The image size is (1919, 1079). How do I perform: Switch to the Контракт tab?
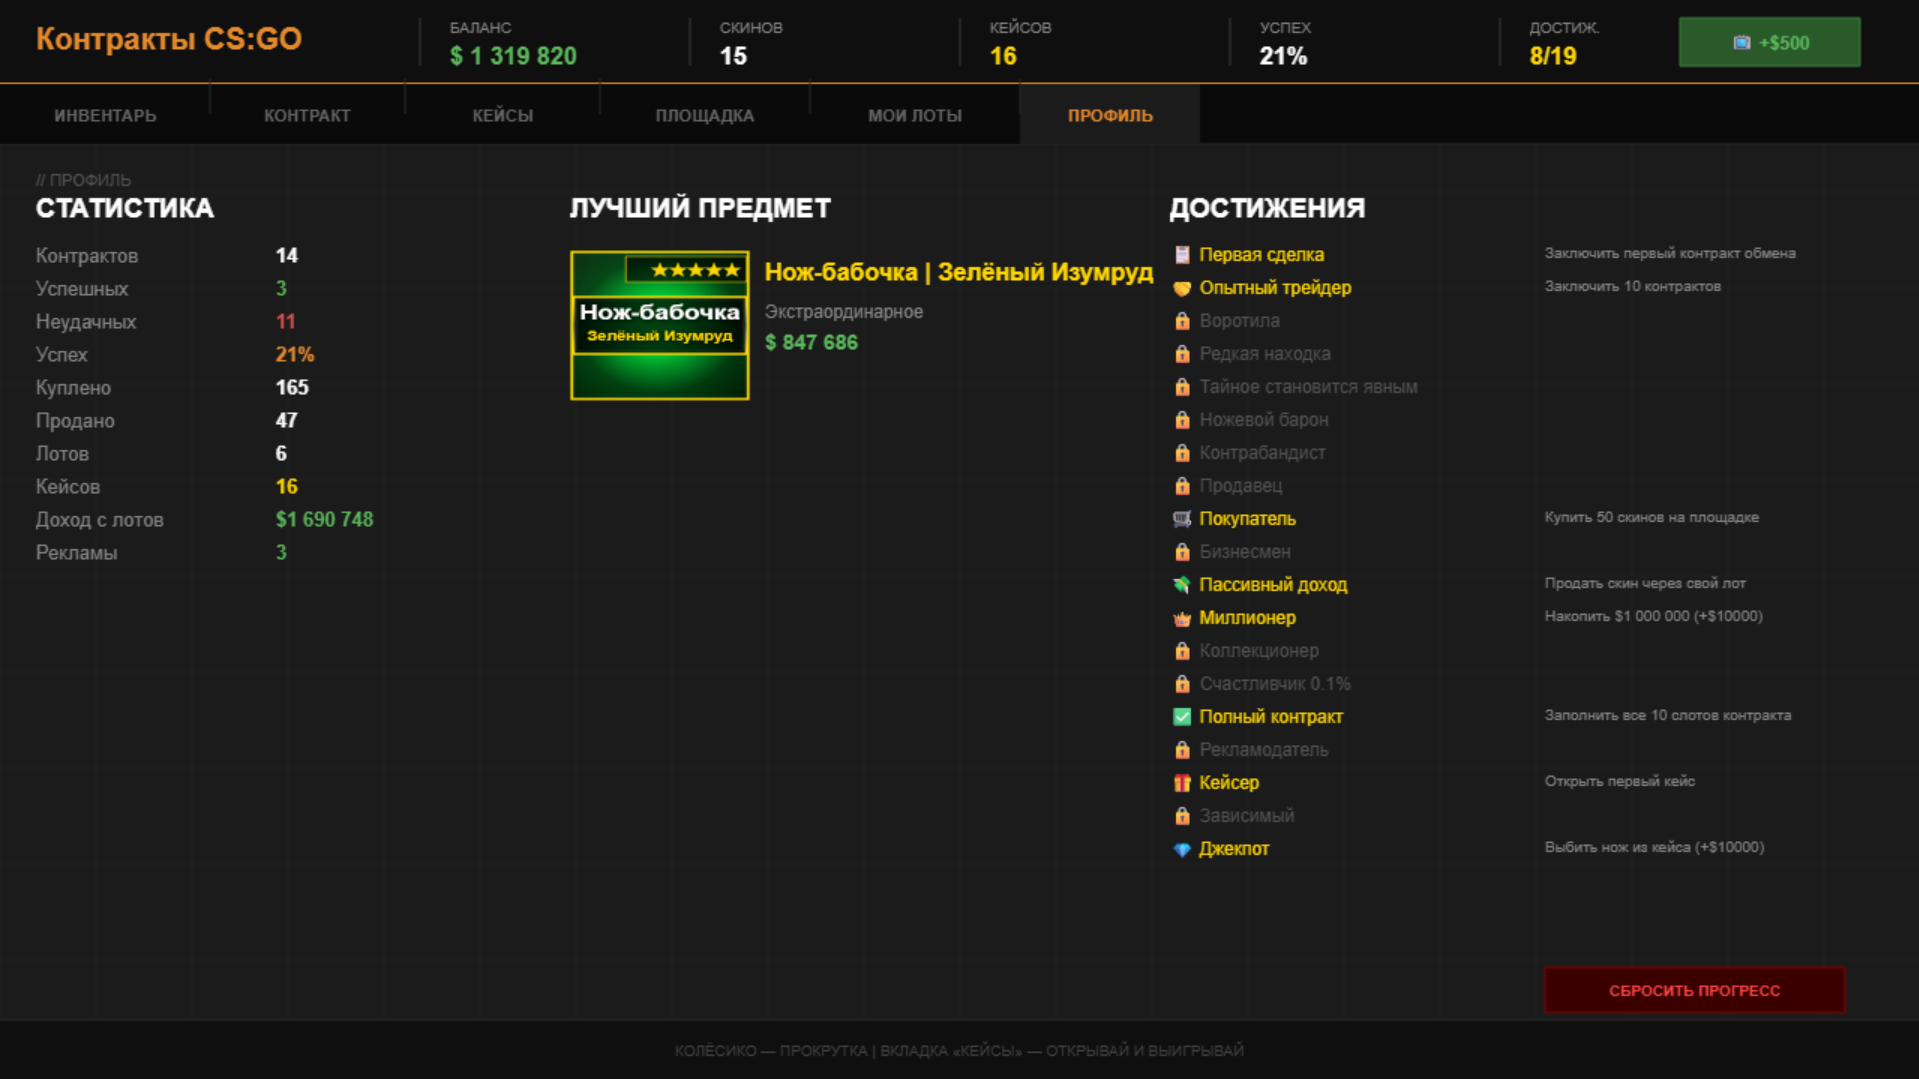click(307, 115)
